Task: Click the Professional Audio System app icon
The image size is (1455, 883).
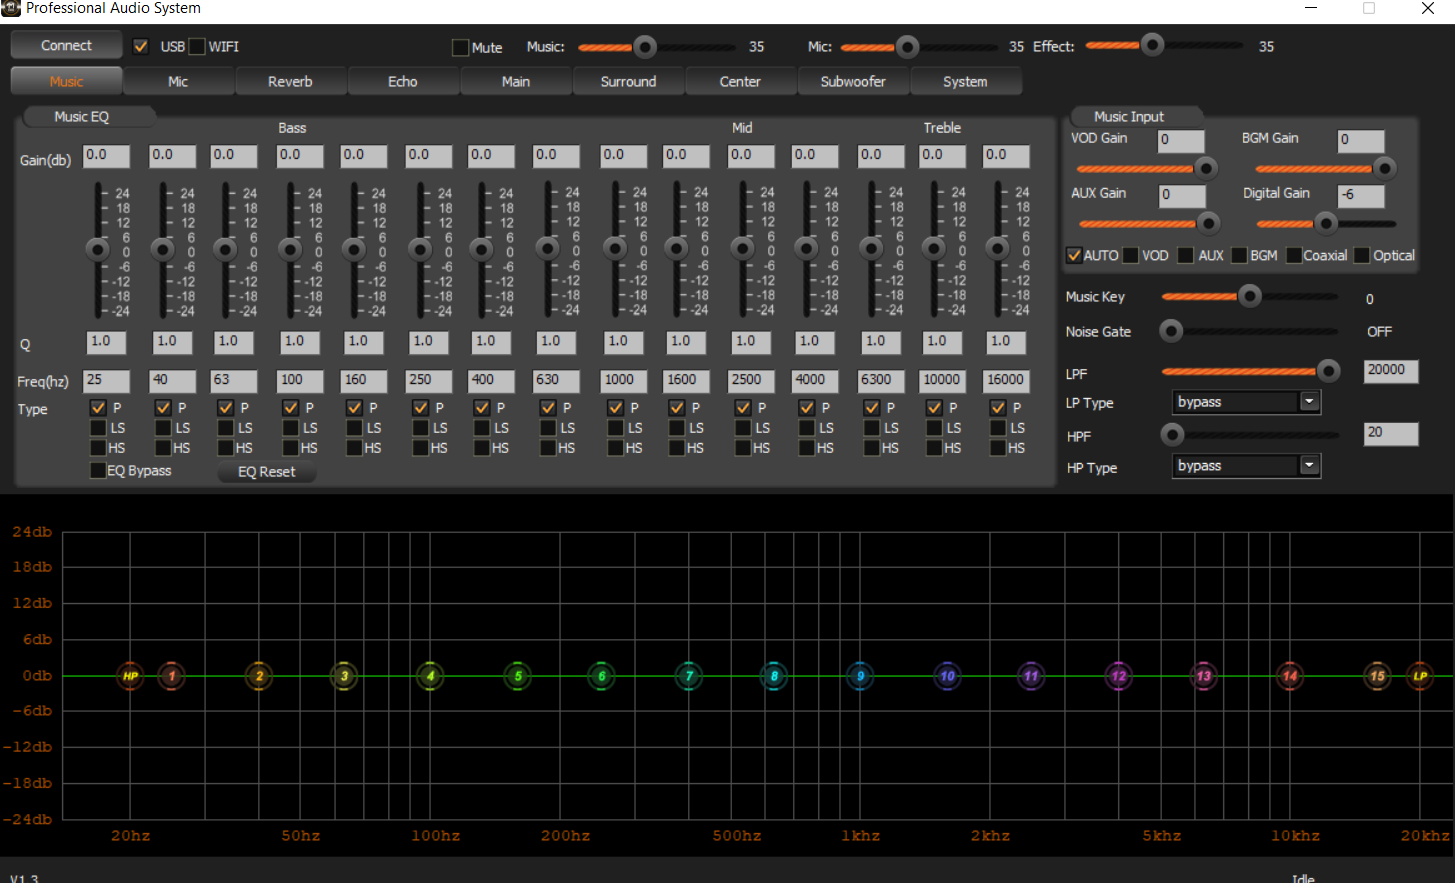Action: [10, 8]
